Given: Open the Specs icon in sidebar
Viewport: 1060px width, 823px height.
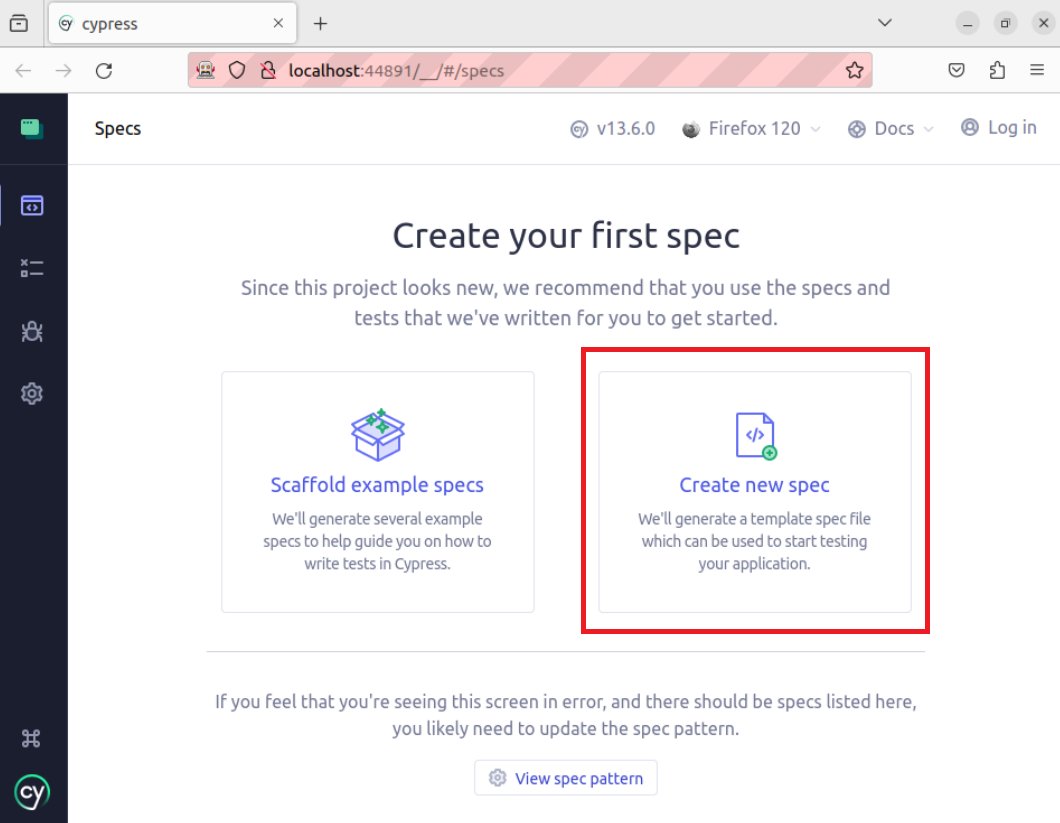Looking at the screenshot, I should (x=32, y=206).
